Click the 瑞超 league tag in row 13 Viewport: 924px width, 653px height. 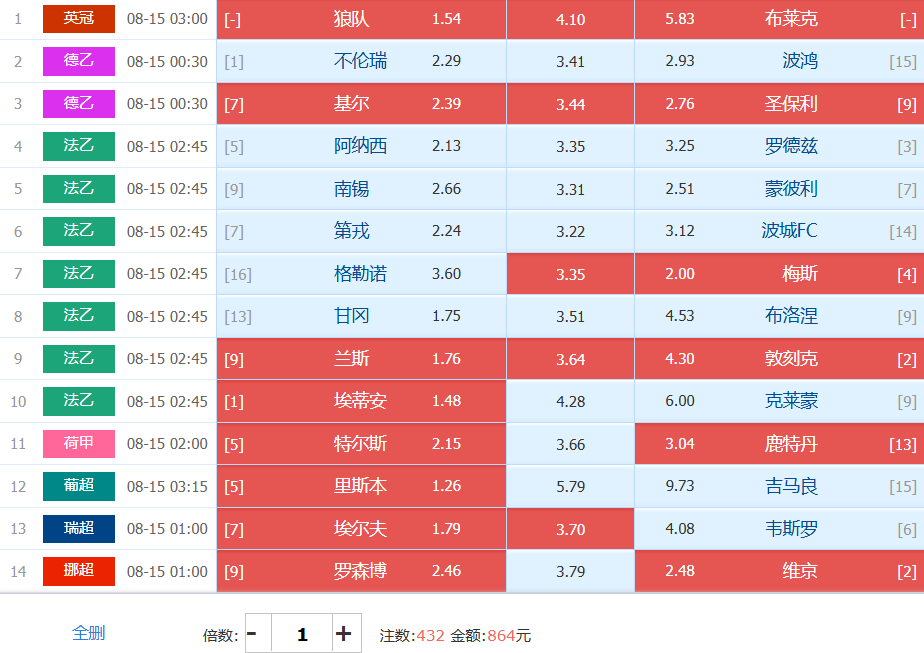[79, 528]
